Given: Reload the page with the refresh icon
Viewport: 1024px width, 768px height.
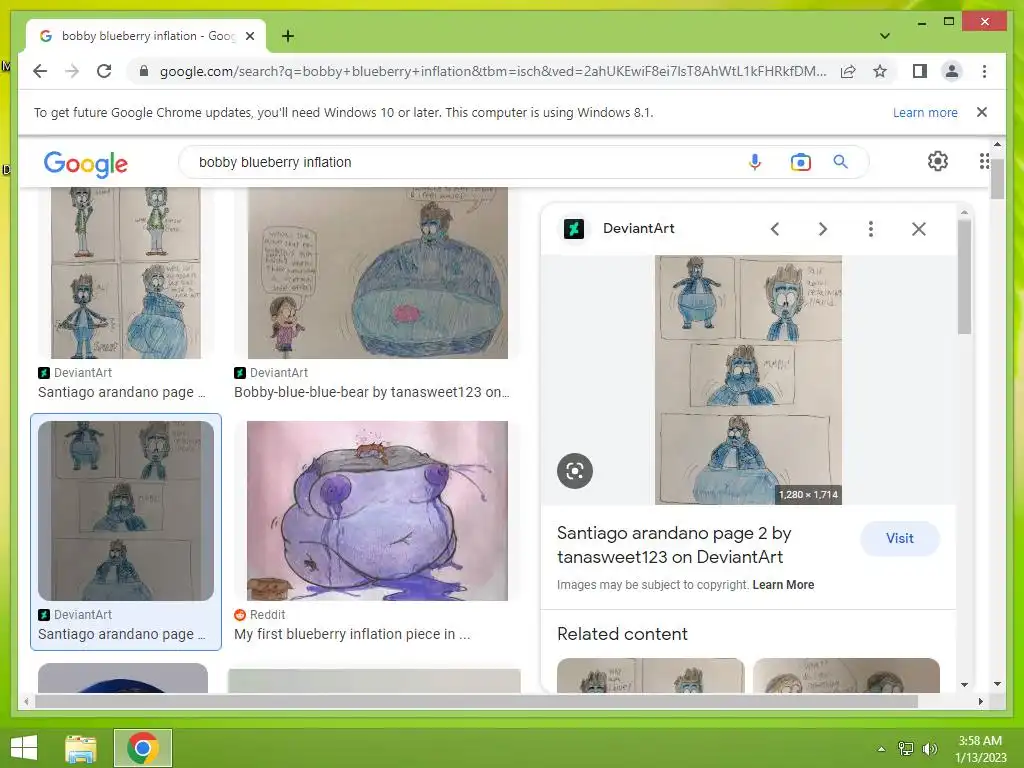Looking at the screenshot, I should (104, 71).
